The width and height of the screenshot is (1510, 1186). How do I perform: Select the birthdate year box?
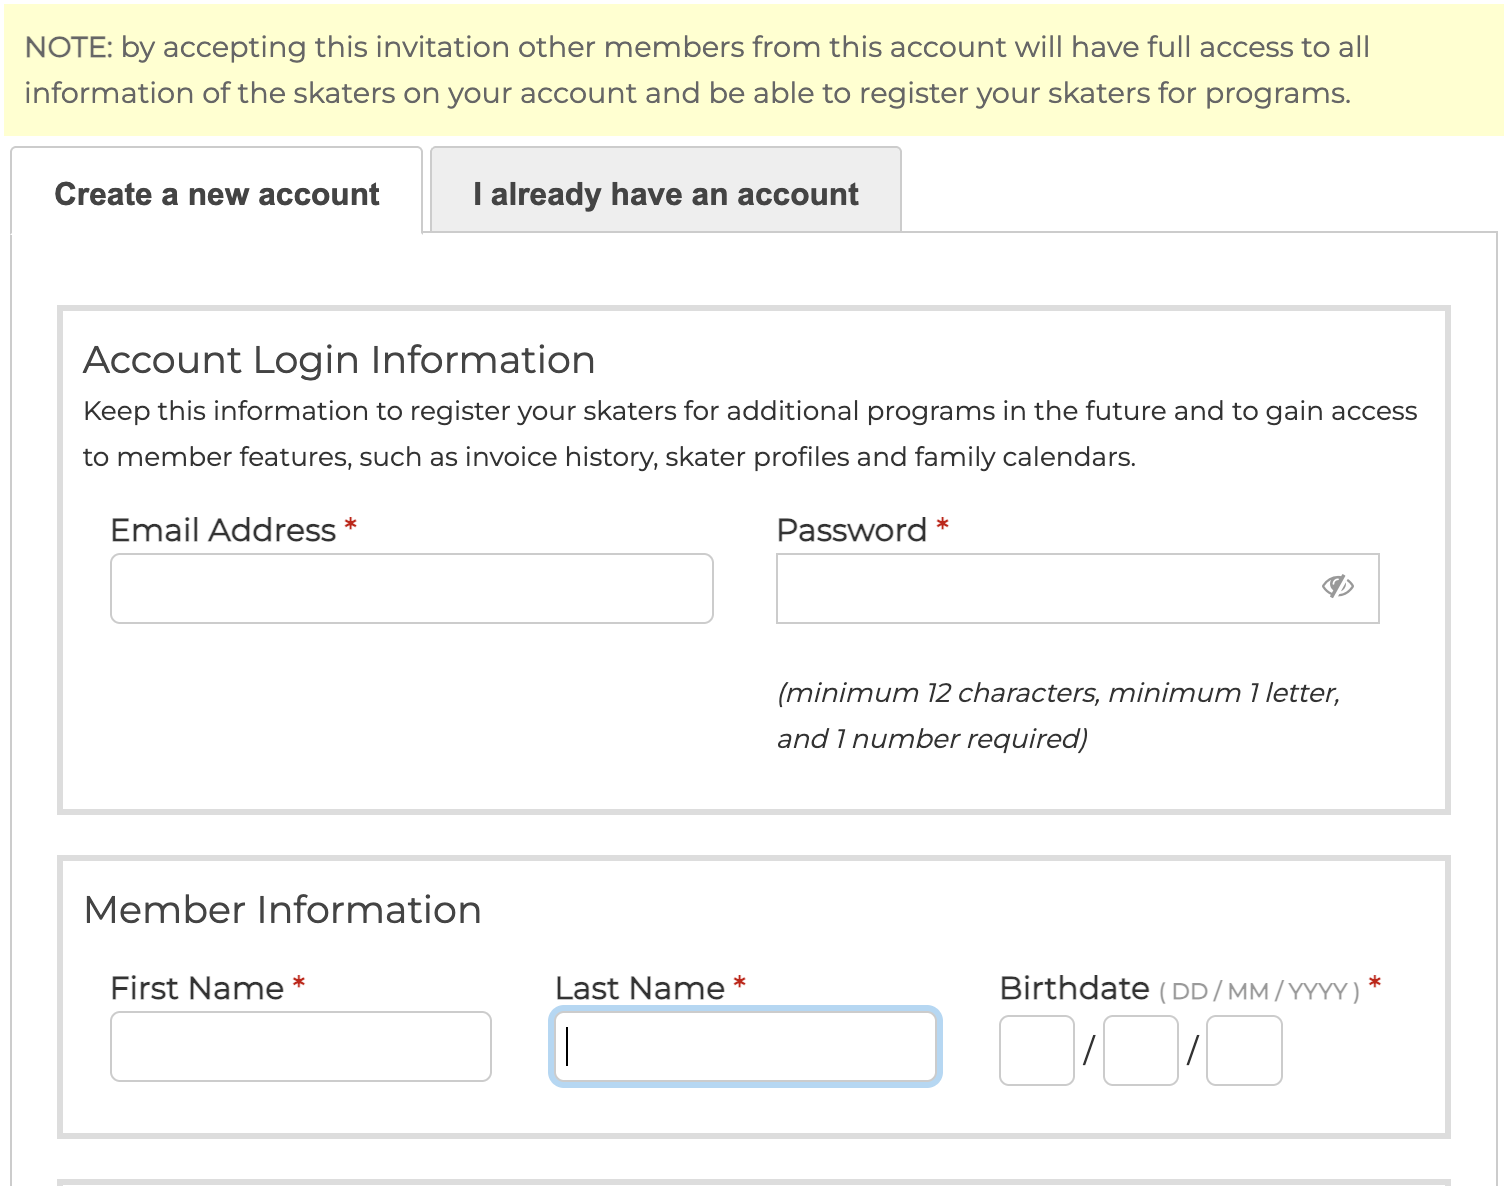pos(1244,1050)
